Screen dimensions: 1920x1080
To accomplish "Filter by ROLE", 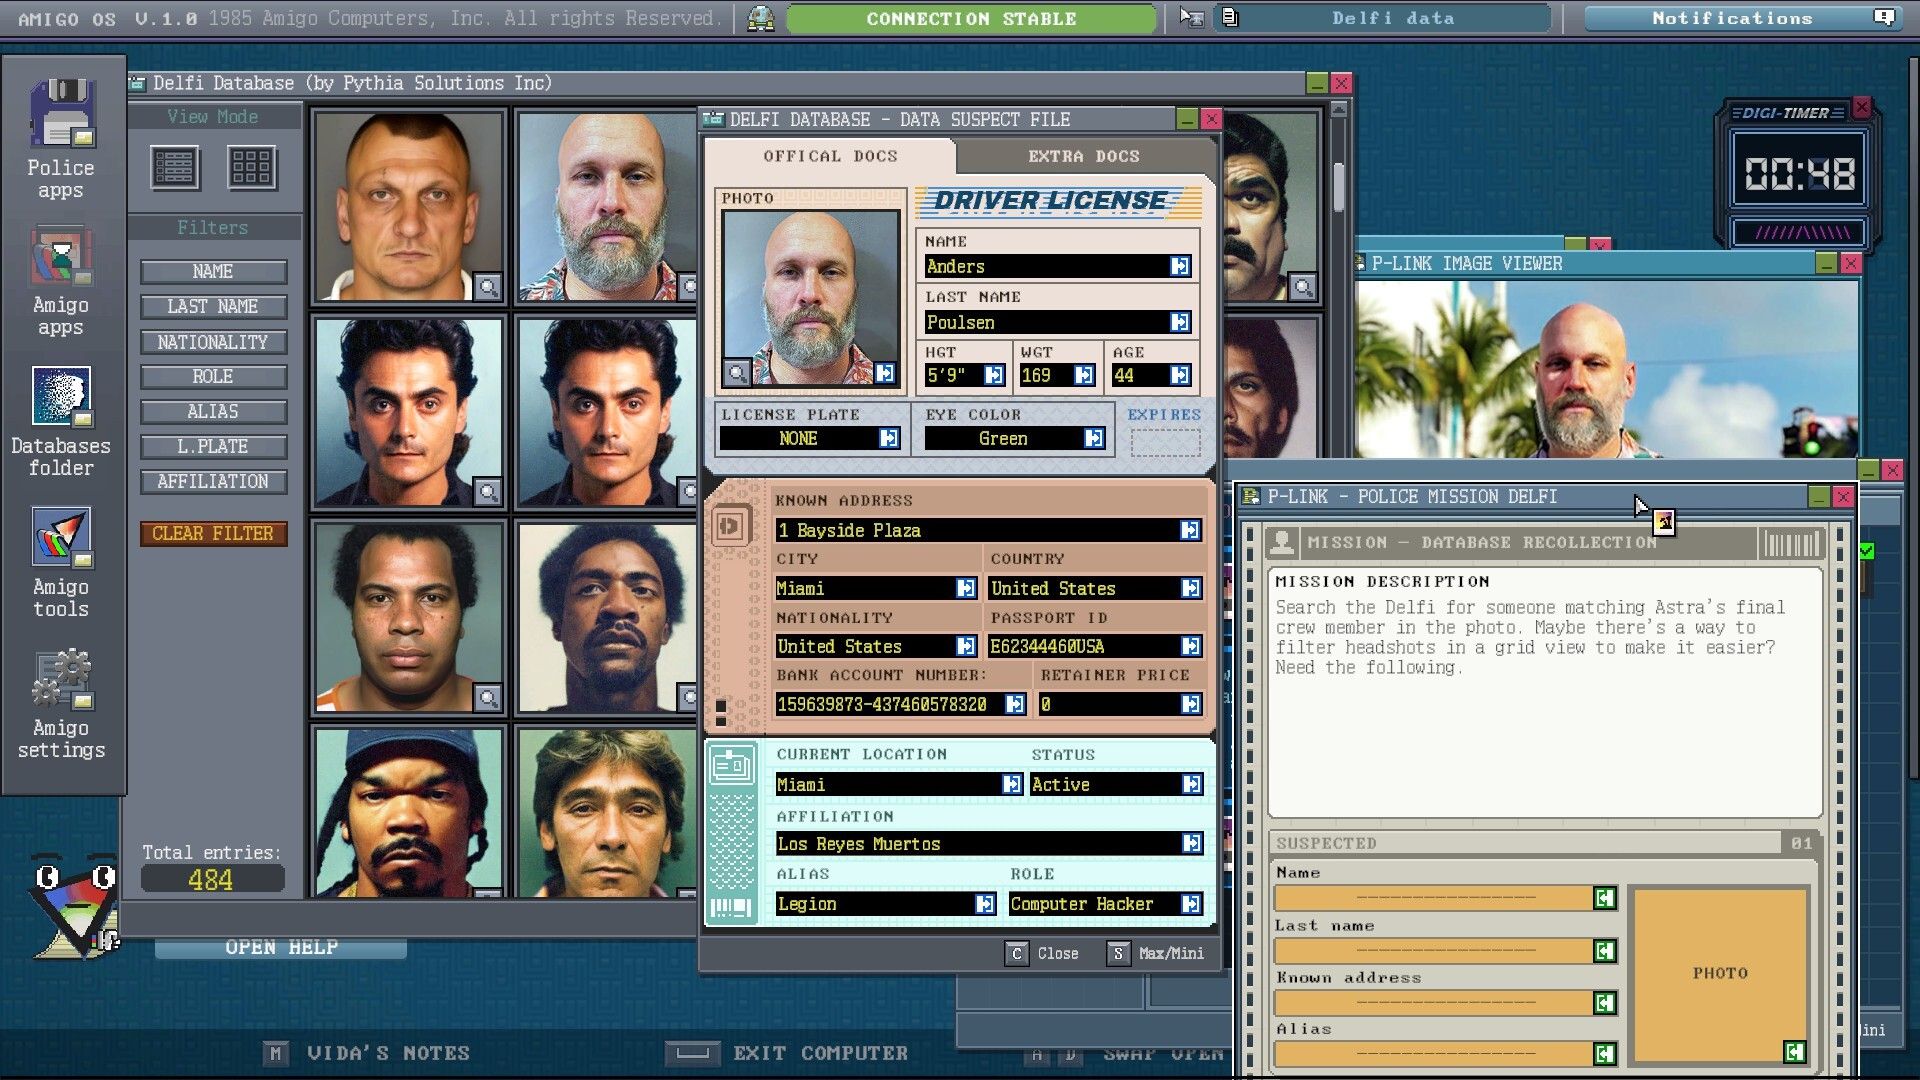I will pyautogui.click(x=213, y=376).
